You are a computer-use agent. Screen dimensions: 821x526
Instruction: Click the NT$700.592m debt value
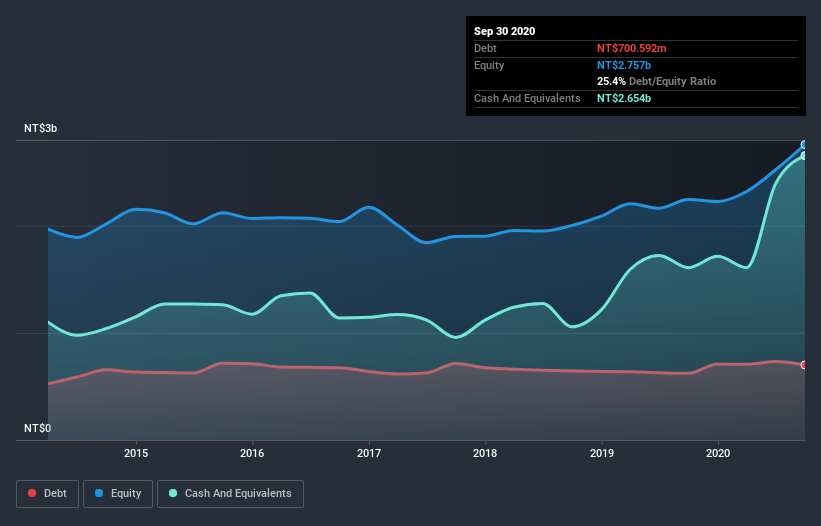631,48
